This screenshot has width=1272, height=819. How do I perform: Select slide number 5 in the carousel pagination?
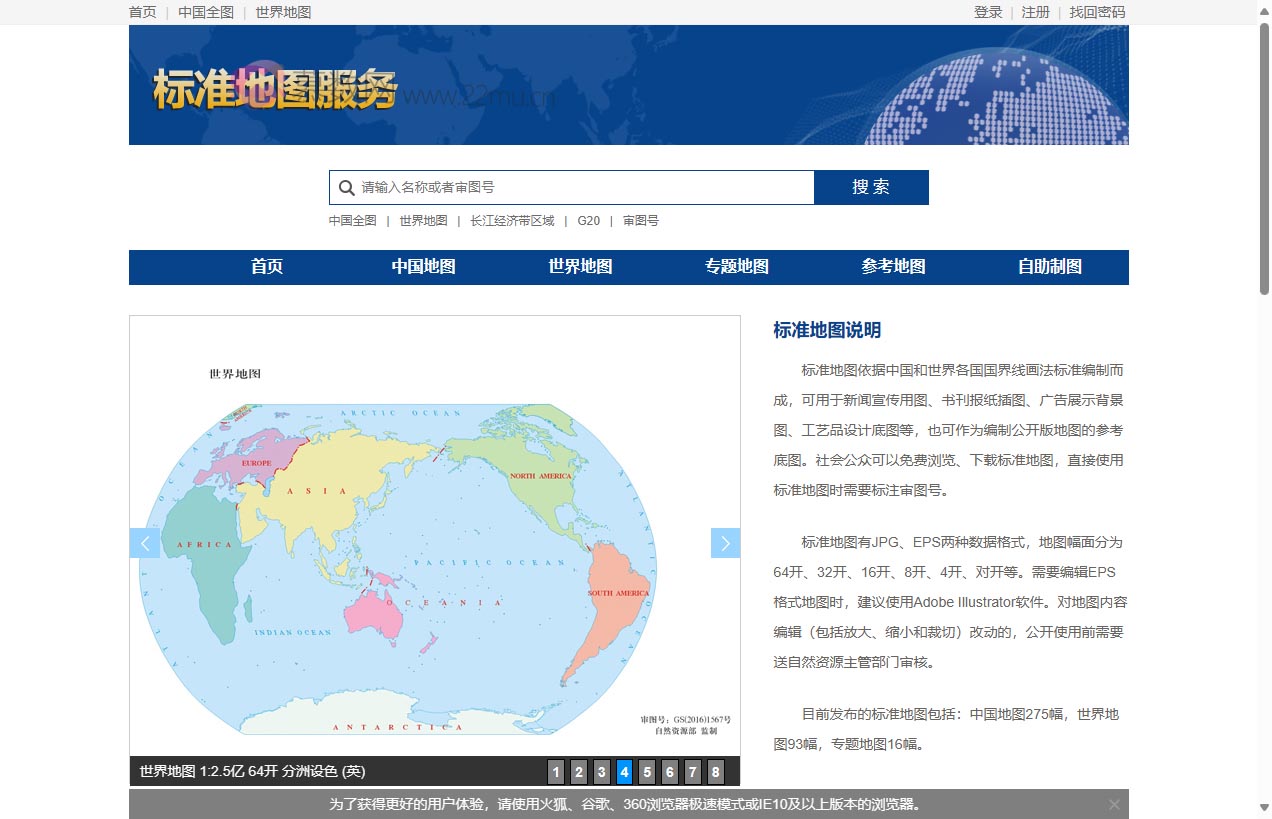[647, 772]
